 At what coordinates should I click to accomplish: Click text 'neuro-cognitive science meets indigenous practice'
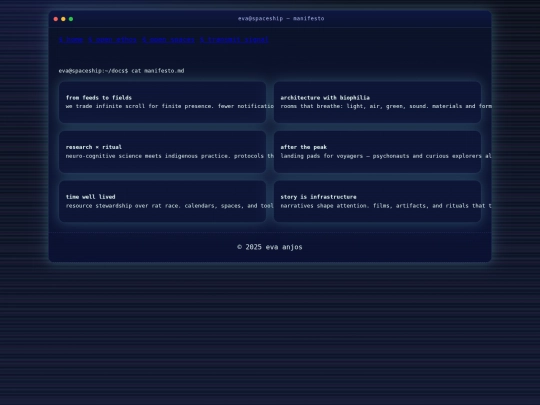148,156
